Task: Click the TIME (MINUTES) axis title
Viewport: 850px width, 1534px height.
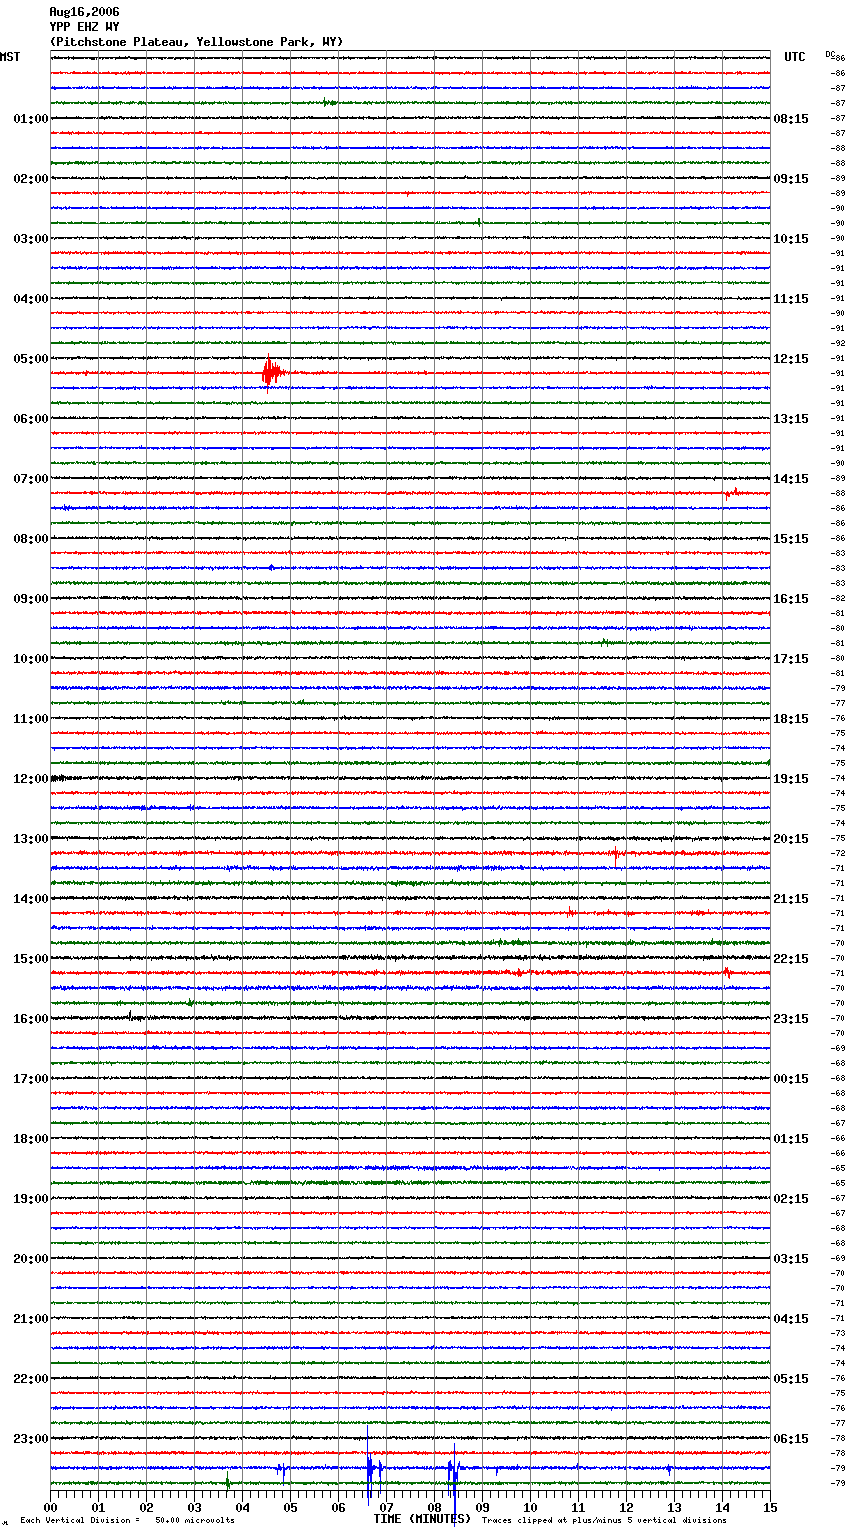Action: (x=422, y=1519)
